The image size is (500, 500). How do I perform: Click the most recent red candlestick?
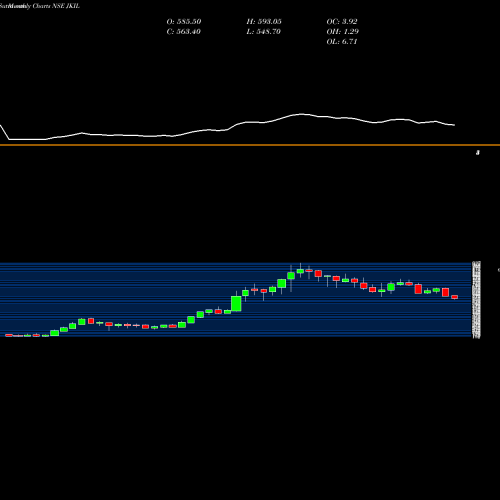coord(455,297)
